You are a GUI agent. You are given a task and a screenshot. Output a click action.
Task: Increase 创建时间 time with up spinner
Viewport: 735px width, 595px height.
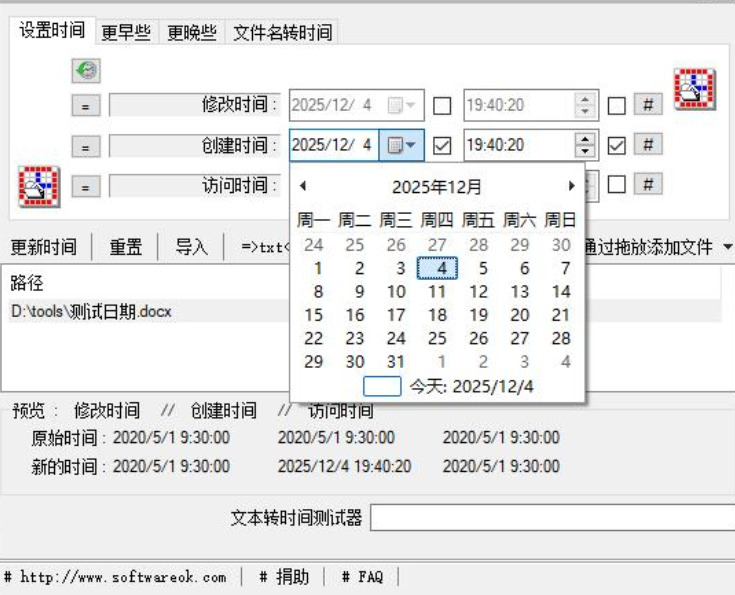point(585,139)
